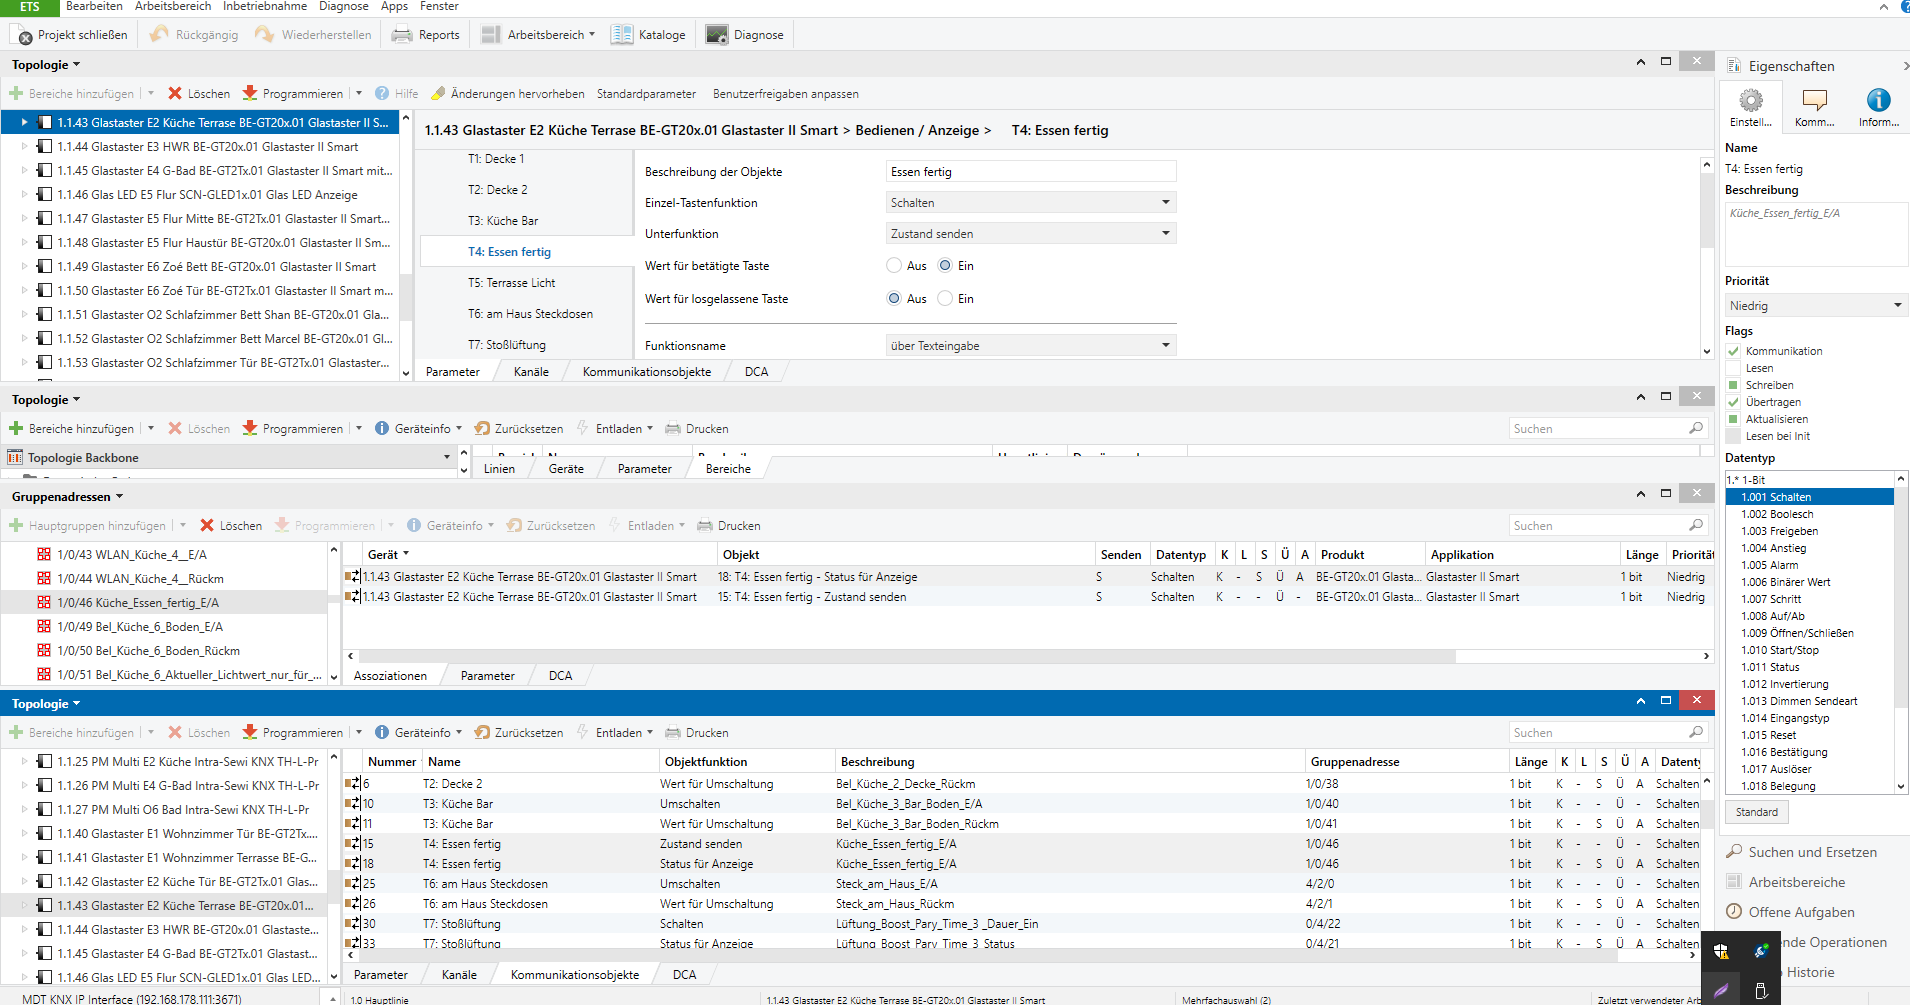Click the Standard button under Datentyp
The height and width of the screenshot is (1005, 1910).
point(1757,812)
